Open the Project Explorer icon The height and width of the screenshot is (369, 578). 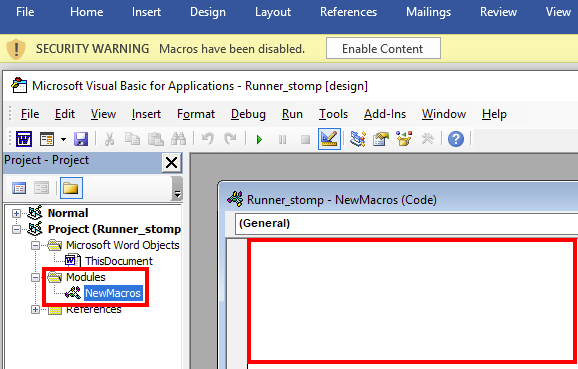click(358, 139)
